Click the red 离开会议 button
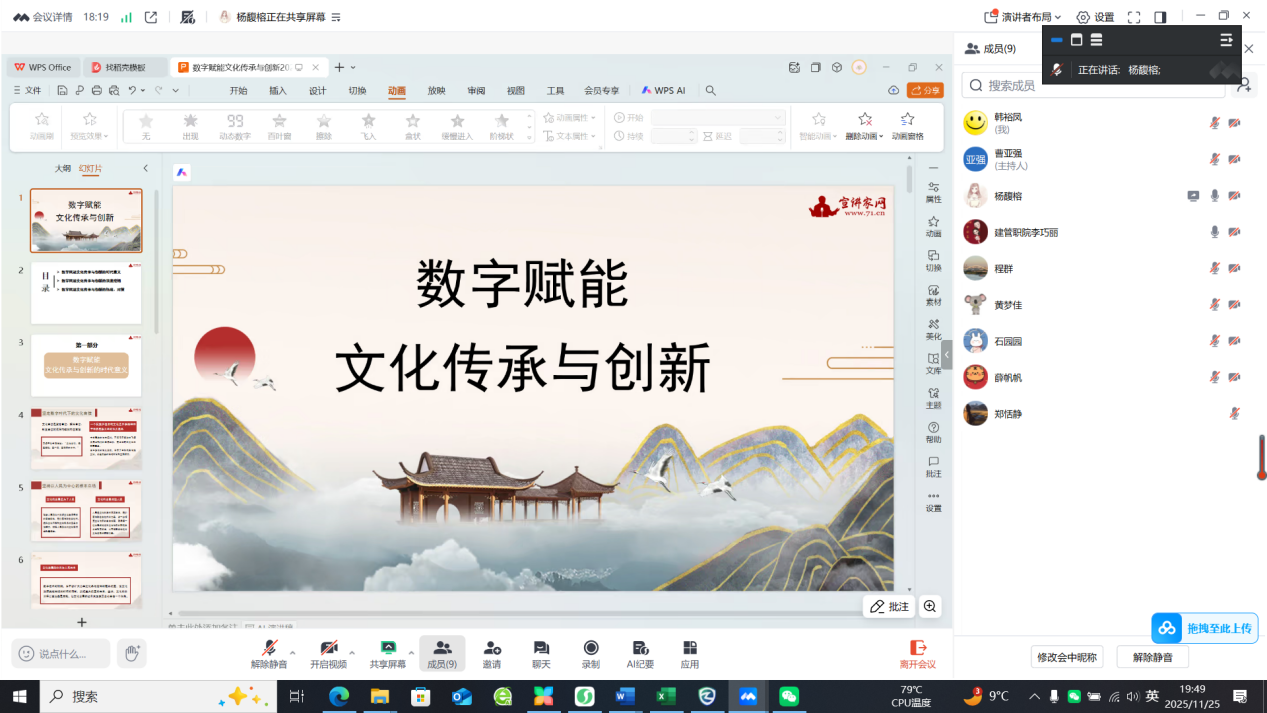This screenshot has height=713, width=1267. [917, 653]
